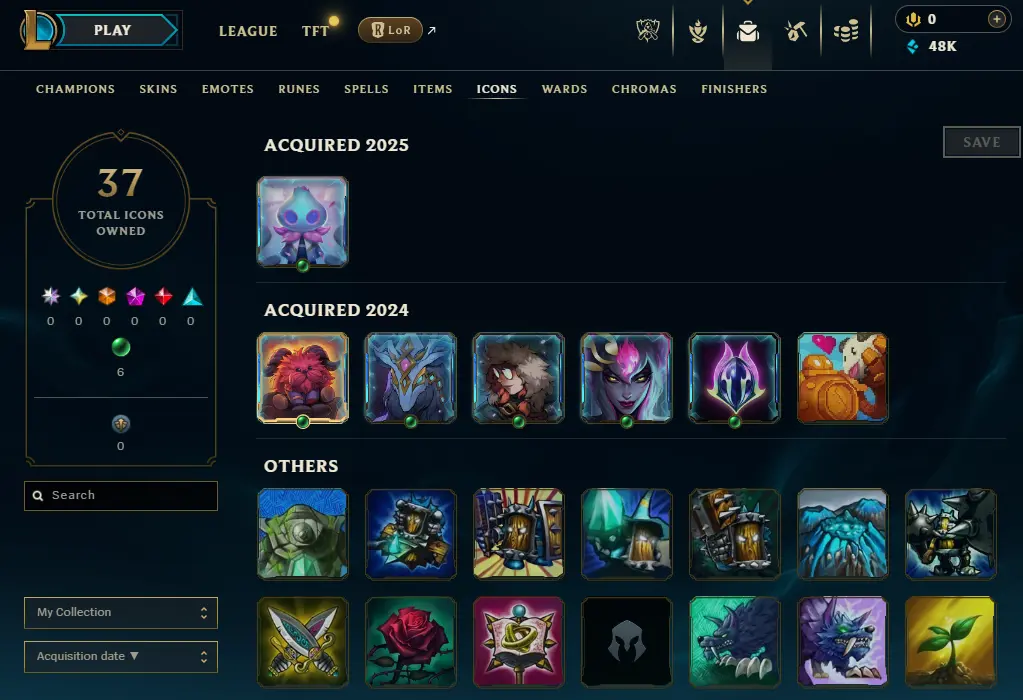The width and height of the screenshot is (1023, 700).
Task: Select the cyan triangle rarity gem filter
Action: 192,297
